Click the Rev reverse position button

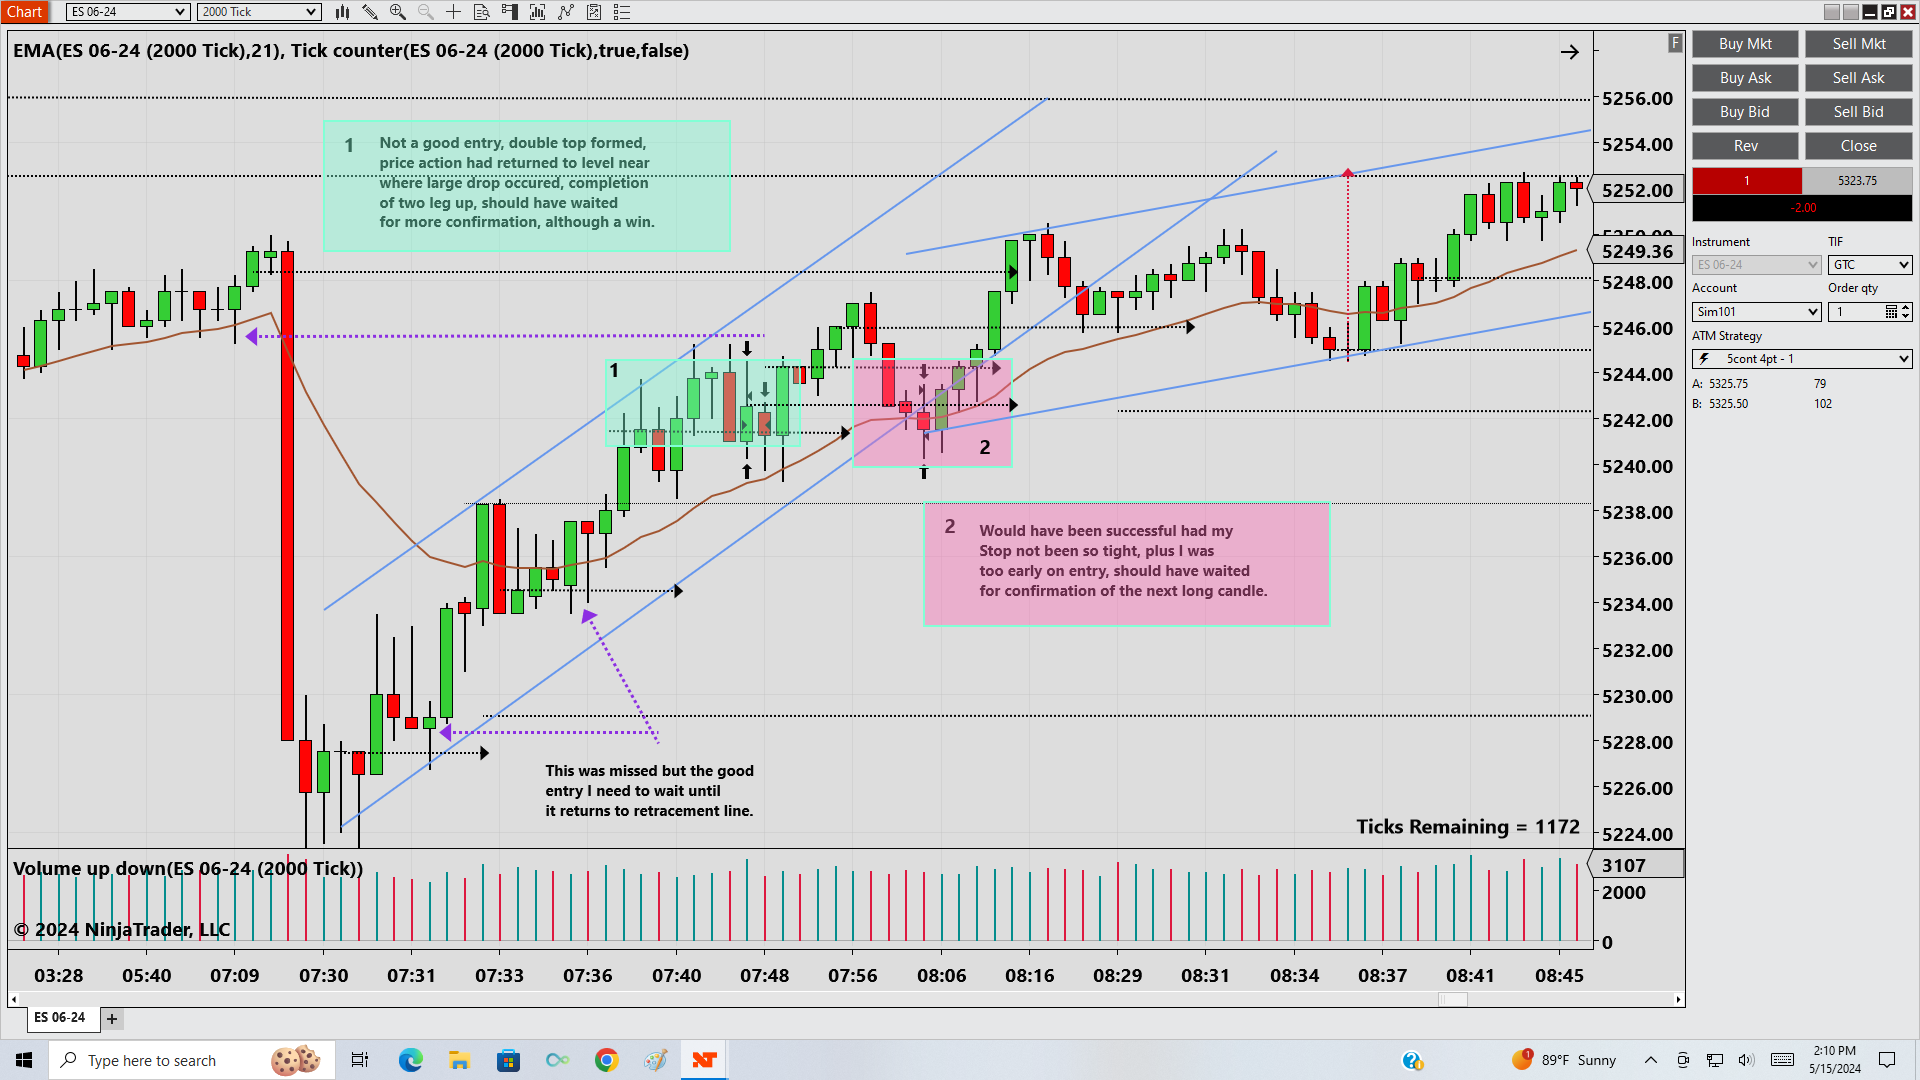click(1745, 146)
